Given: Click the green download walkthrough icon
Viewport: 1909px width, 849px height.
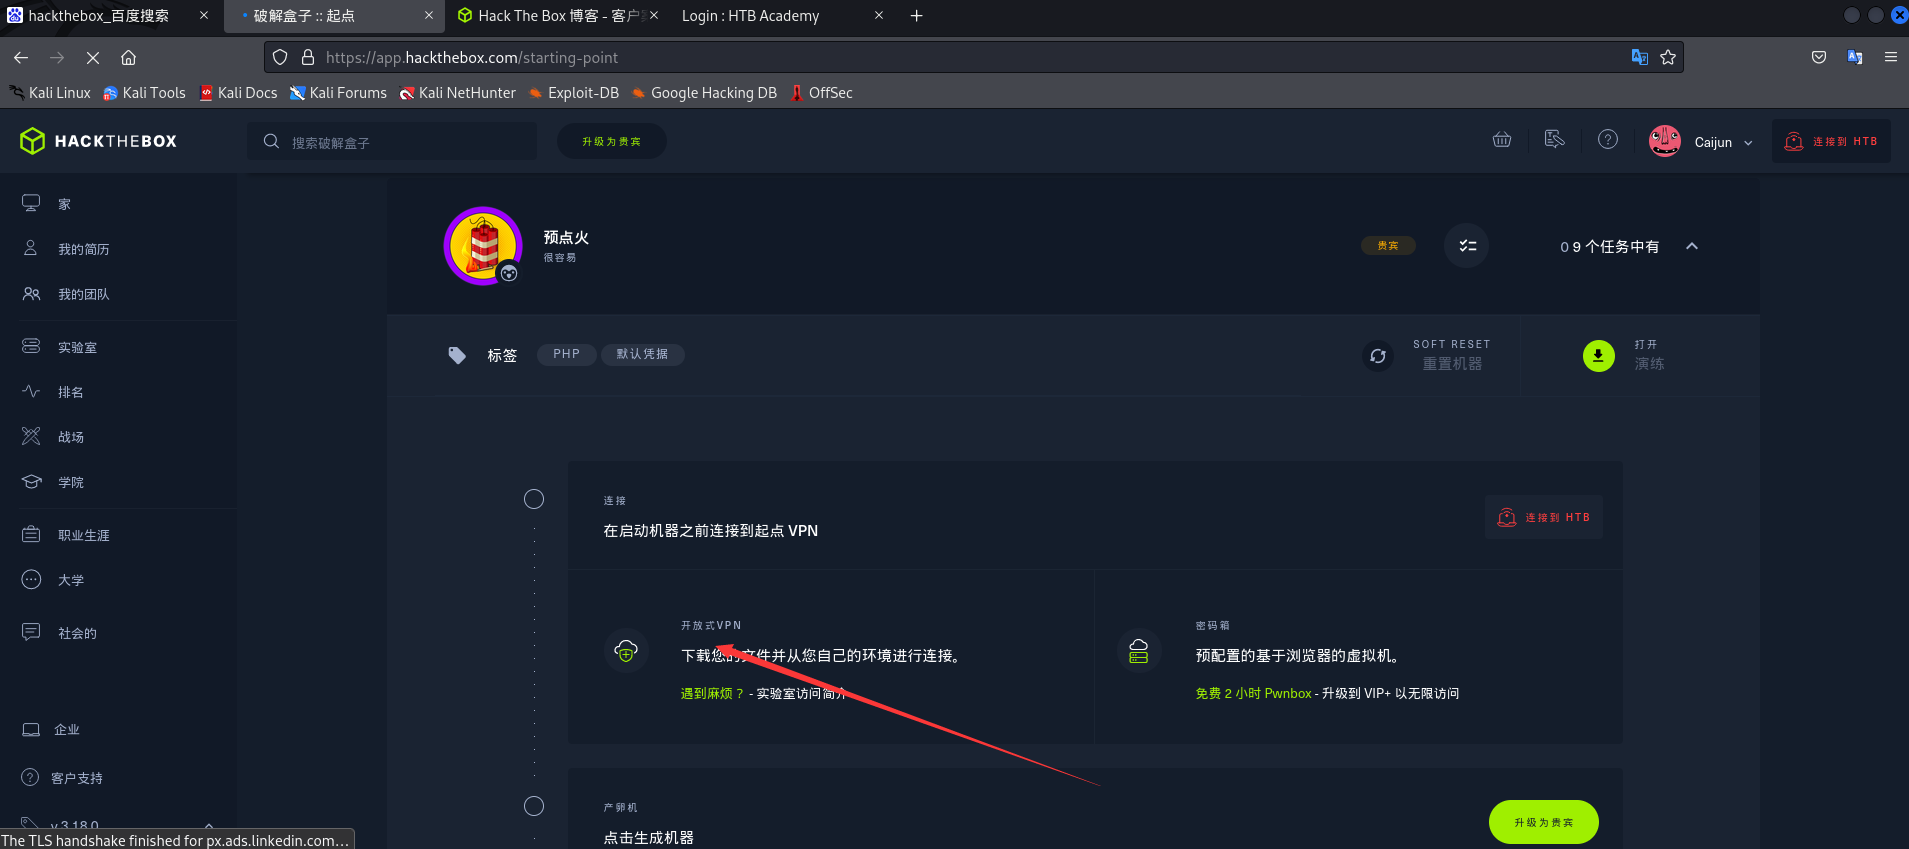Looking at the screenshot, I should pyautogui.click(x=1599, y=355).
